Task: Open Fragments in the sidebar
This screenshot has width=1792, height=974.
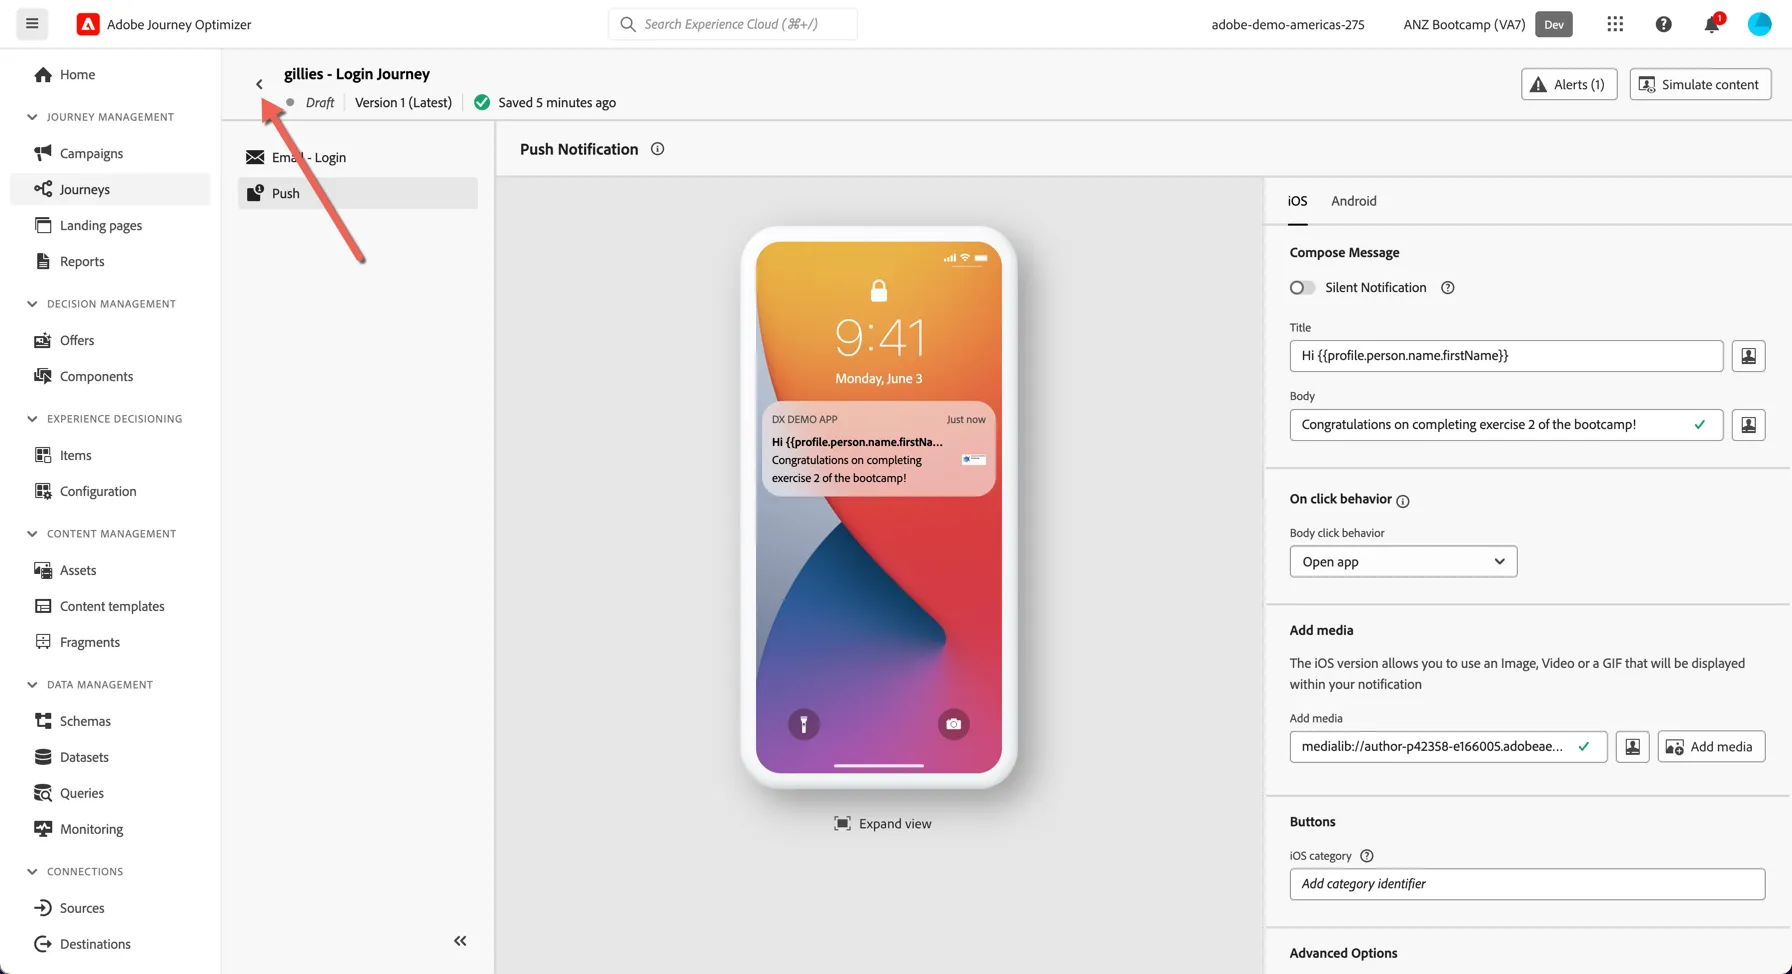Action: coord(110,642)
